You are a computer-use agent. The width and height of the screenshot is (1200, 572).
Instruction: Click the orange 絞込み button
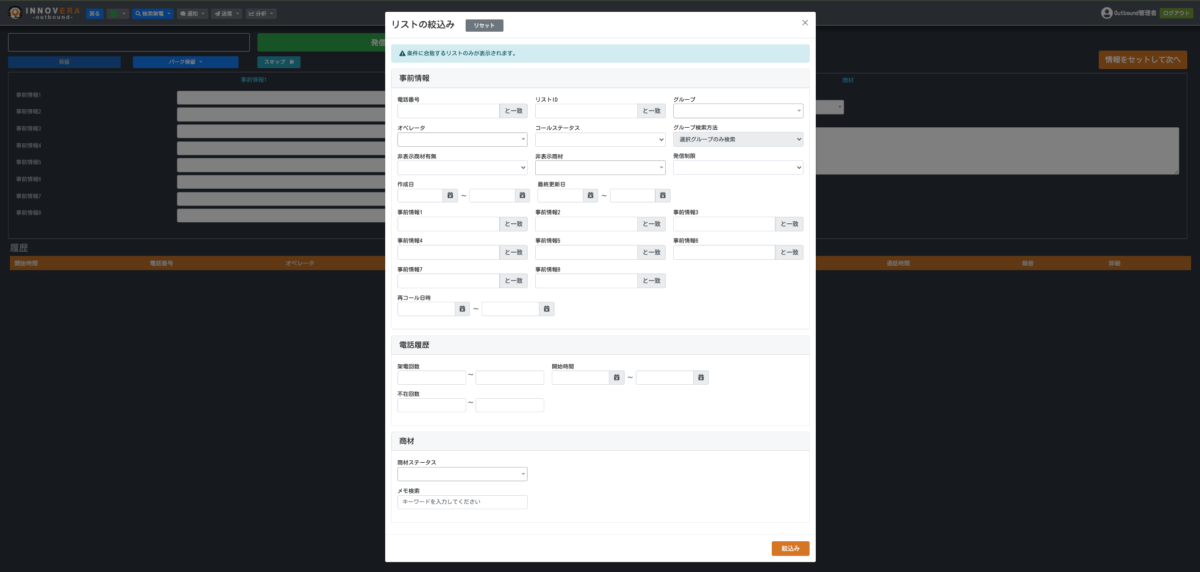(x=790, y=548)
